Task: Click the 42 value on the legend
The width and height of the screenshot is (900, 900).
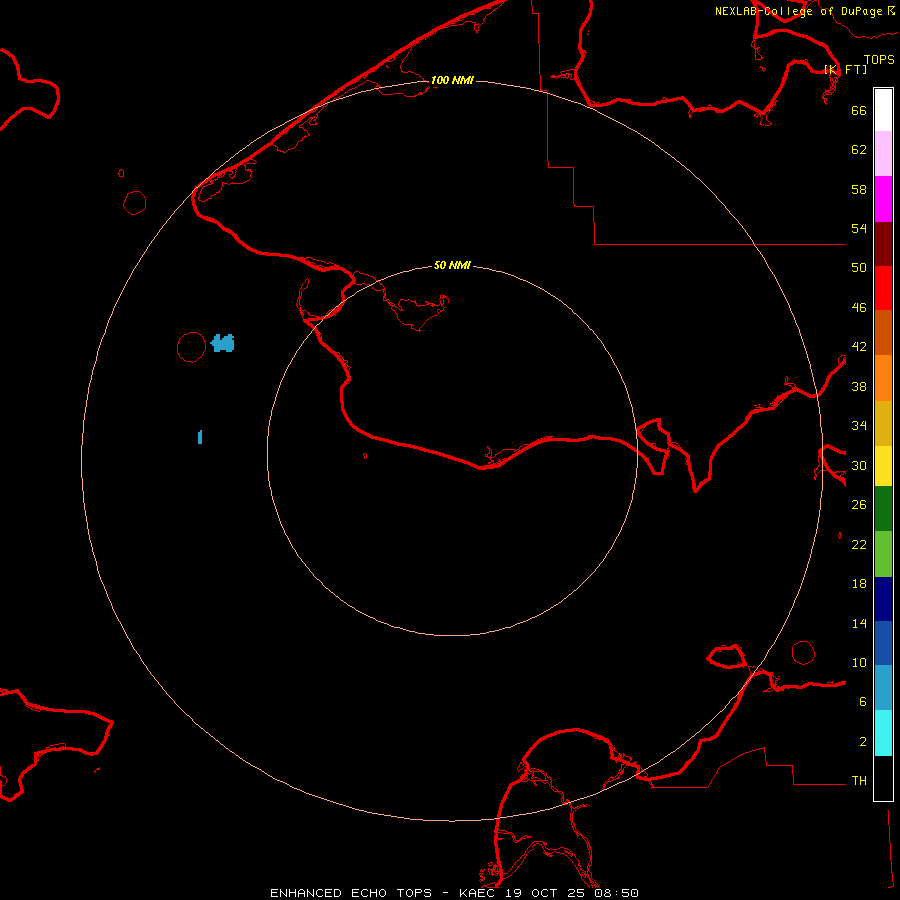Action: point(859,347)
